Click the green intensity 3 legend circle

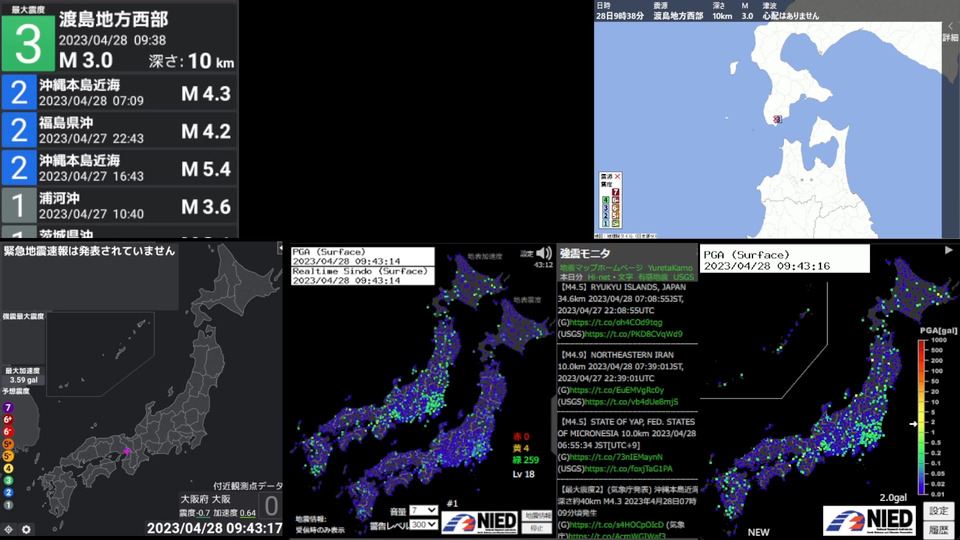(8, 481)
